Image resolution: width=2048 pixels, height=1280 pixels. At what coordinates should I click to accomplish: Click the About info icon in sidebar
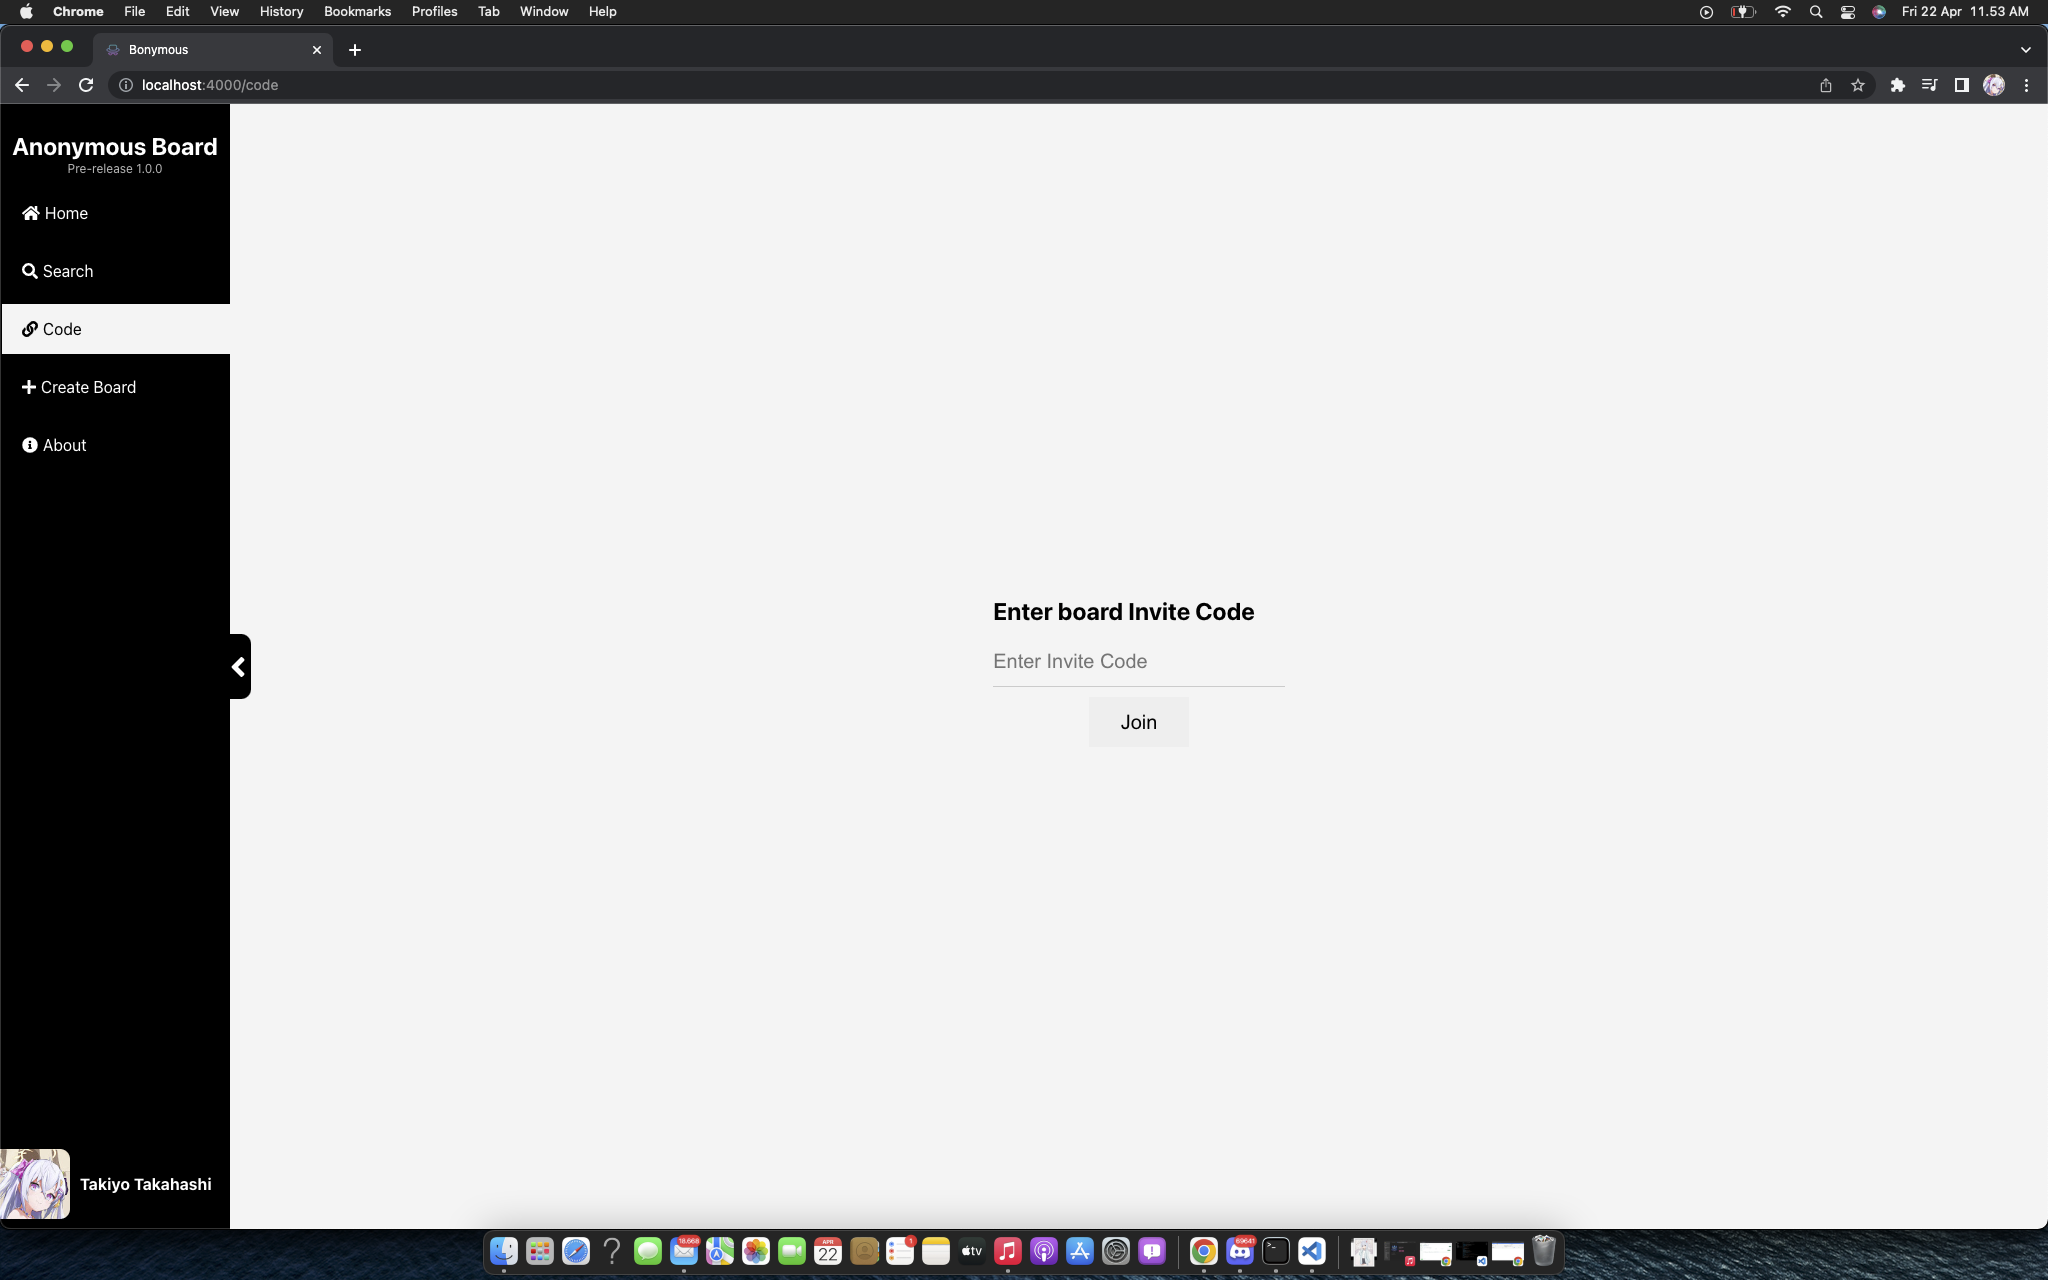coord(29,444)
